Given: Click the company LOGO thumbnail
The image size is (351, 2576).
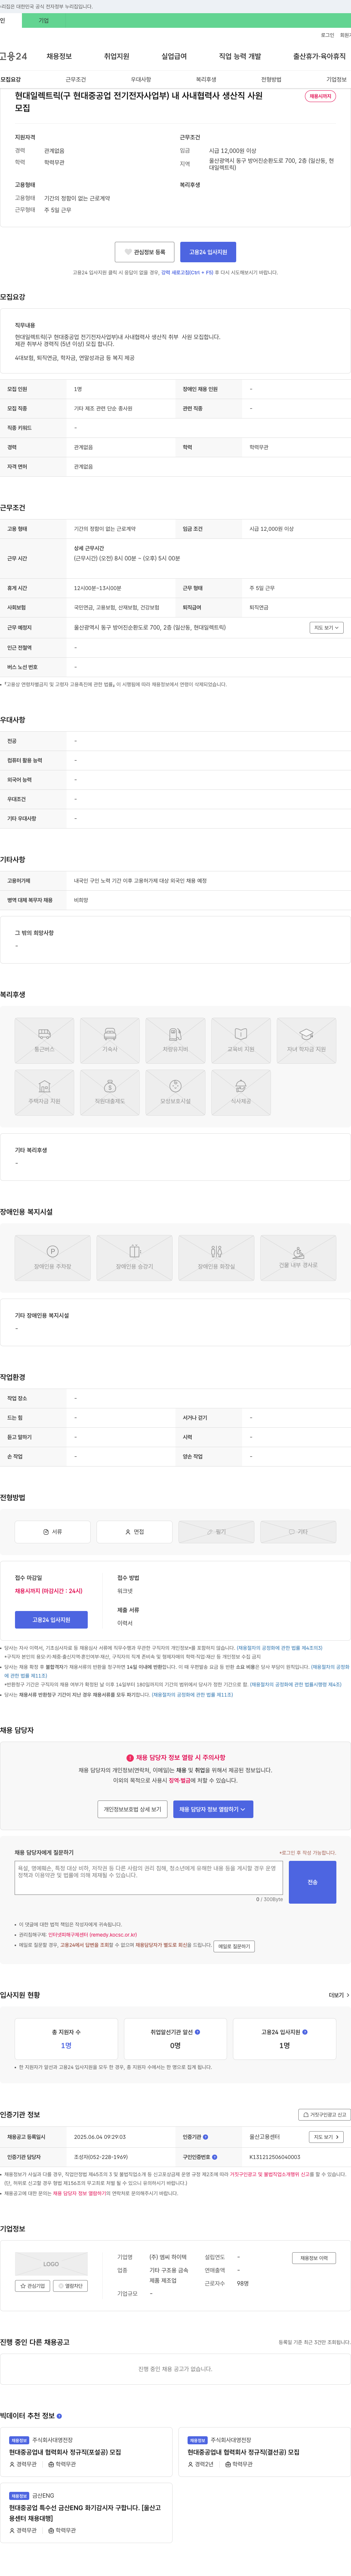Looking at the screenshot, I should tap(51, 2264).
